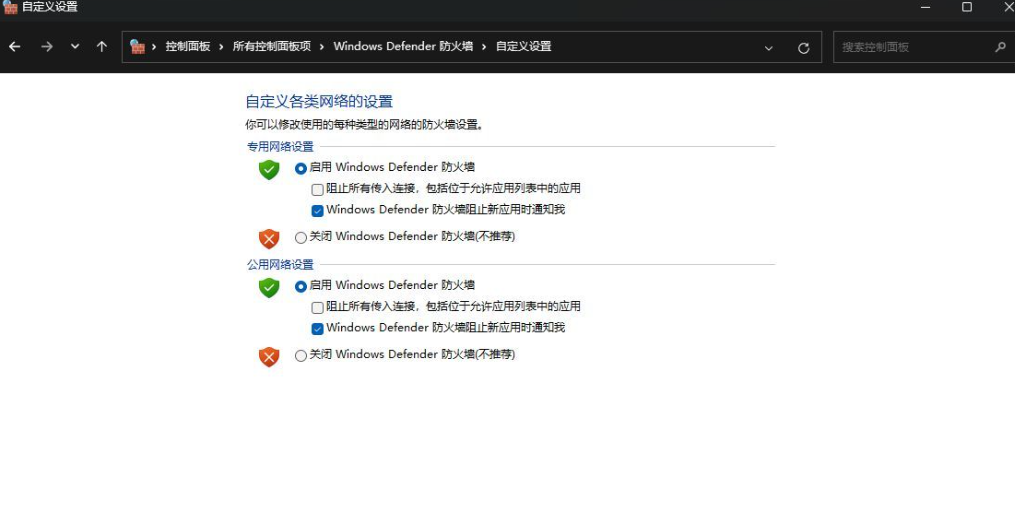This screenshot has height=523, width=1015.
Task: Select turn off firewall for public network
Action: point(300,355)
